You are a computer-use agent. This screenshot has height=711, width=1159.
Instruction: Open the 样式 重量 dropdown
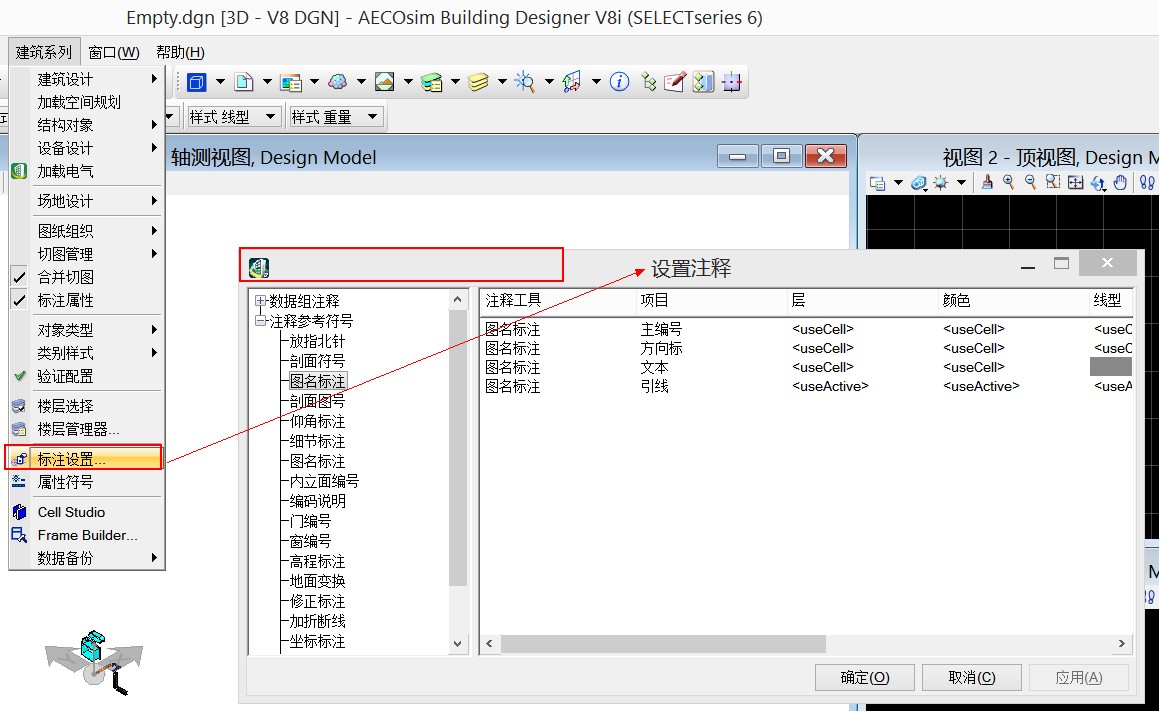tap(373, 116)
